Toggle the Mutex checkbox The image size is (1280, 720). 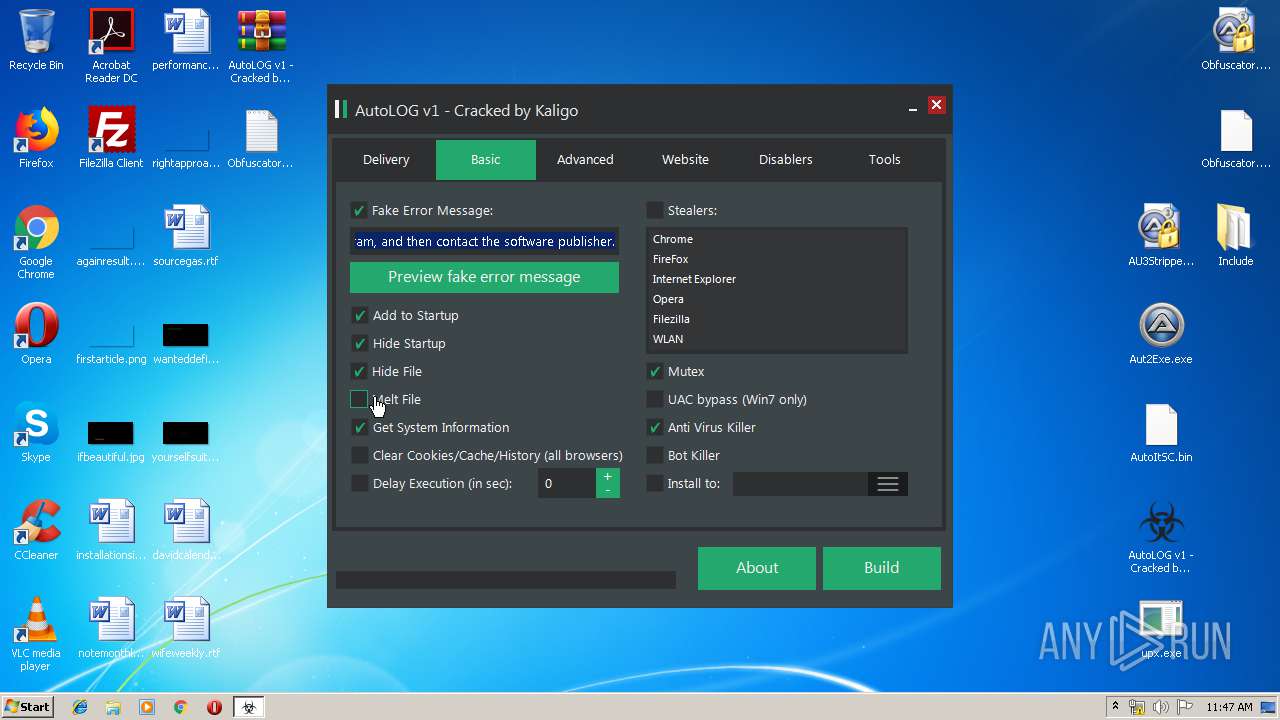(654, 371)
